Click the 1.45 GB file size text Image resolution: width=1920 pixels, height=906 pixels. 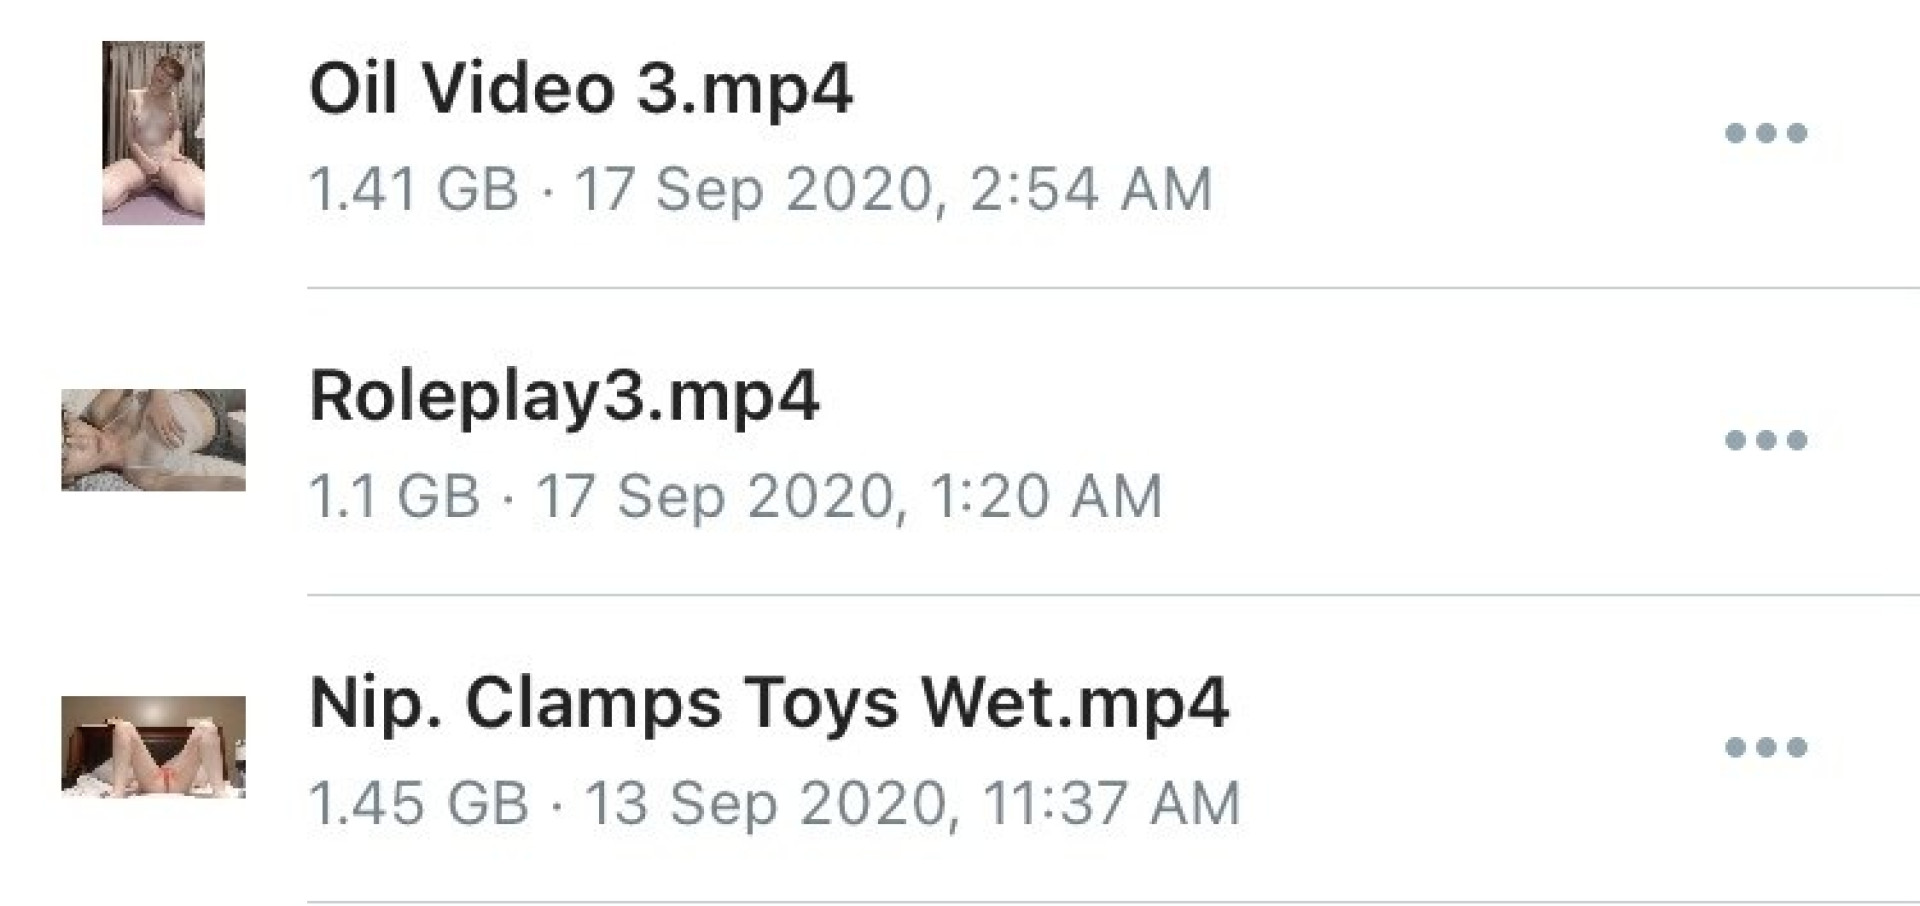[419, 803]
